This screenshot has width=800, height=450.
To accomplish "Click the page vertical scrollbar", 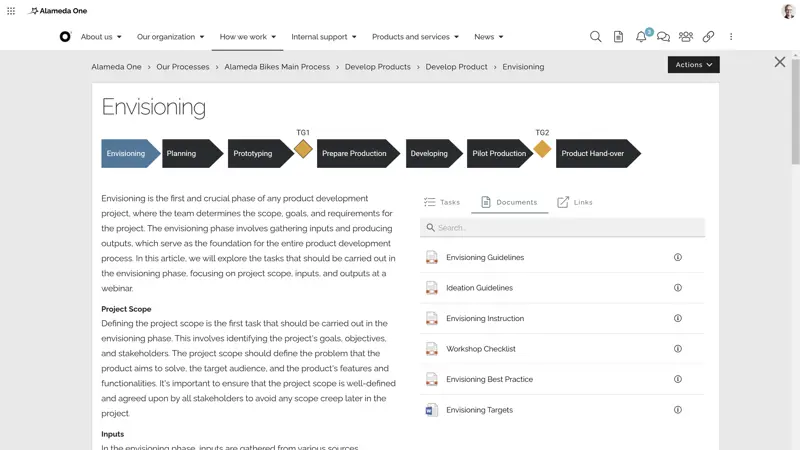I will 795,111.
